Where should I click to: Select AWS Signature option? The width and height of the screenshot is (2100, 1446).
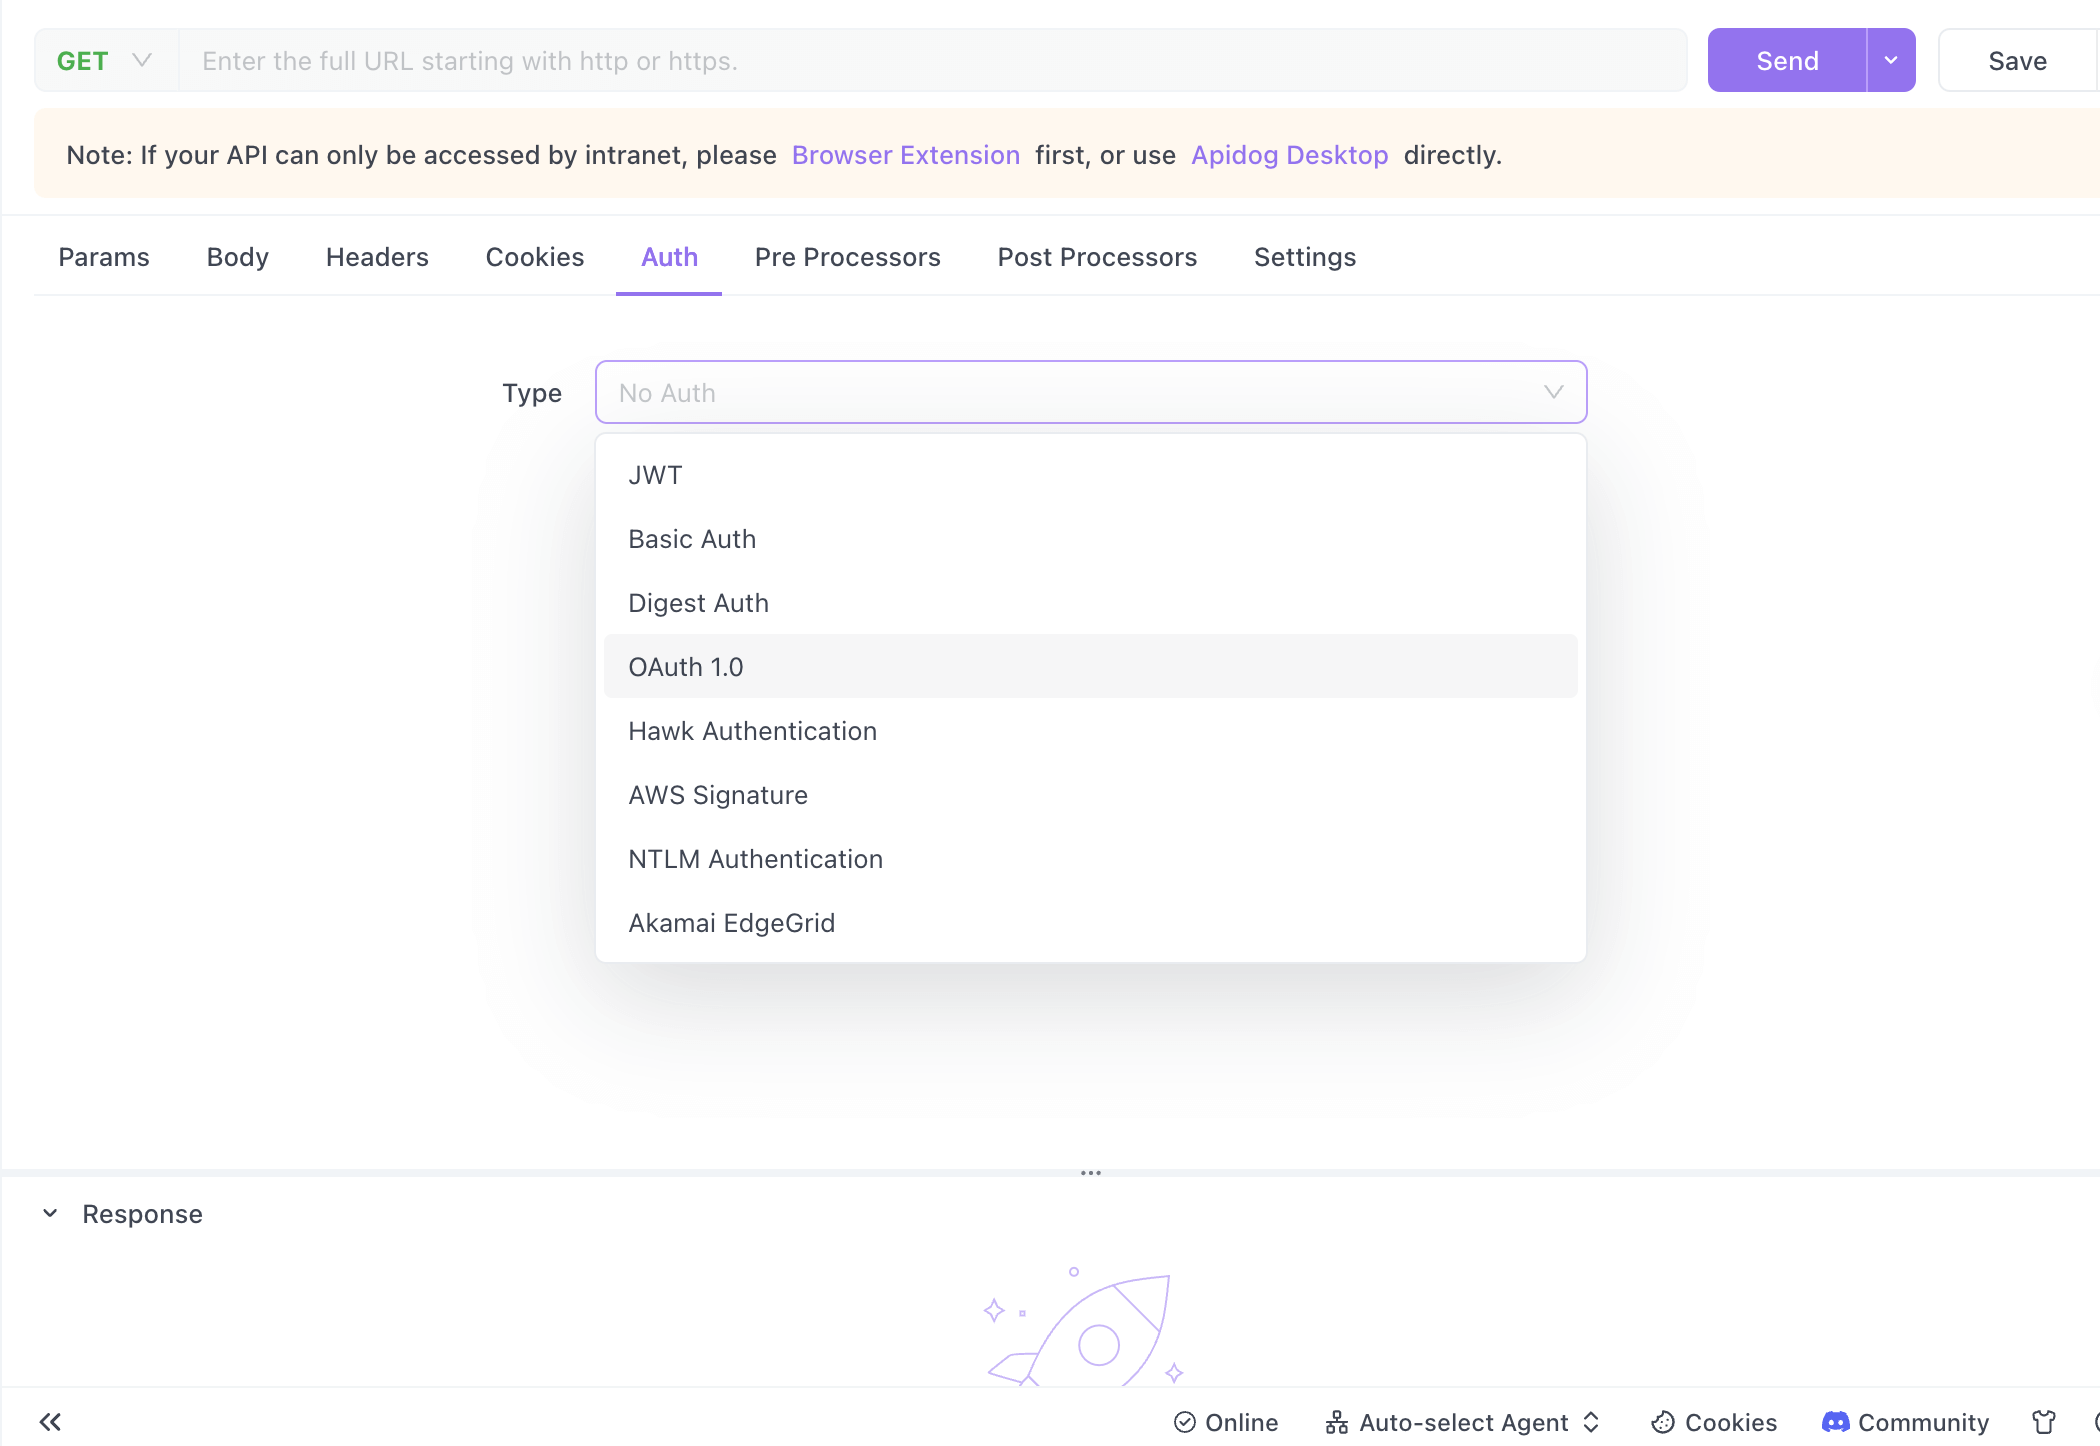[718, 795]
